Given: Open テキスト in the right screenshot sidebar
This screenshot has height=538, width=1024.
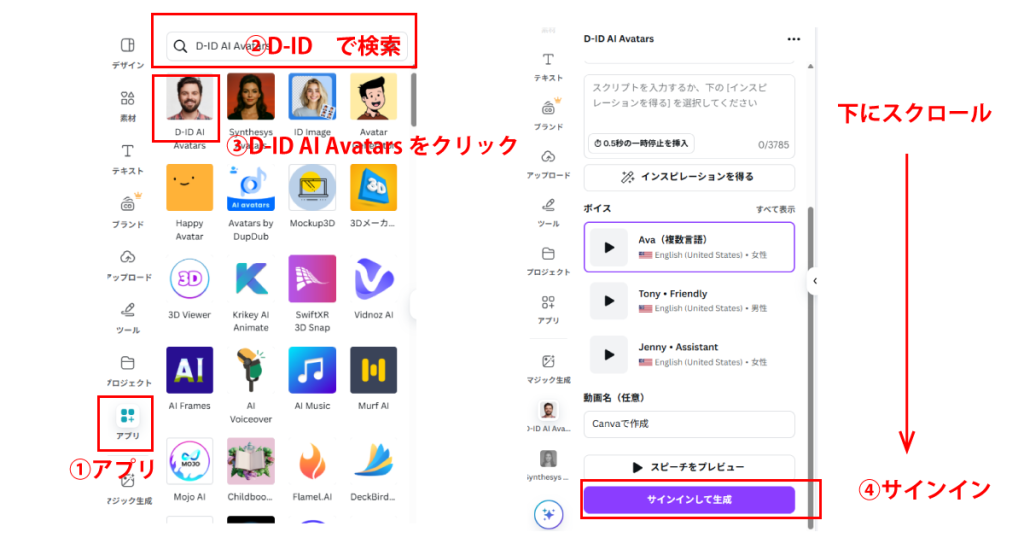Looking at the screenshot, I should 548,67.
